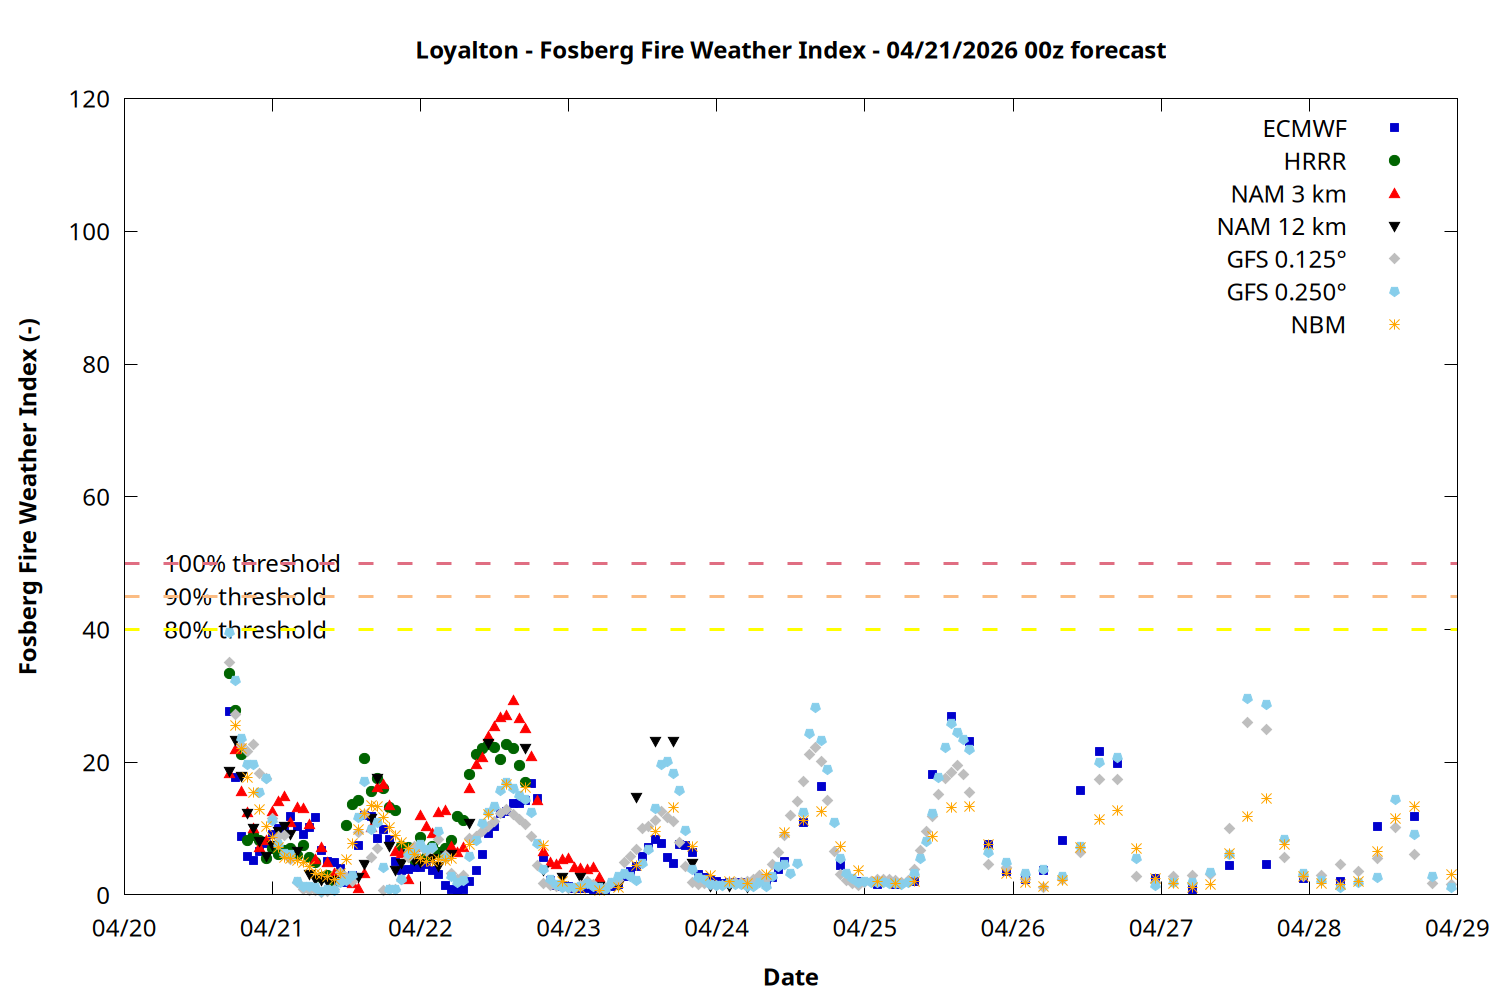Click the 120 value on the y-axis
The height and width of the screenshot is (1000, 1500).
tap(89, 99)
